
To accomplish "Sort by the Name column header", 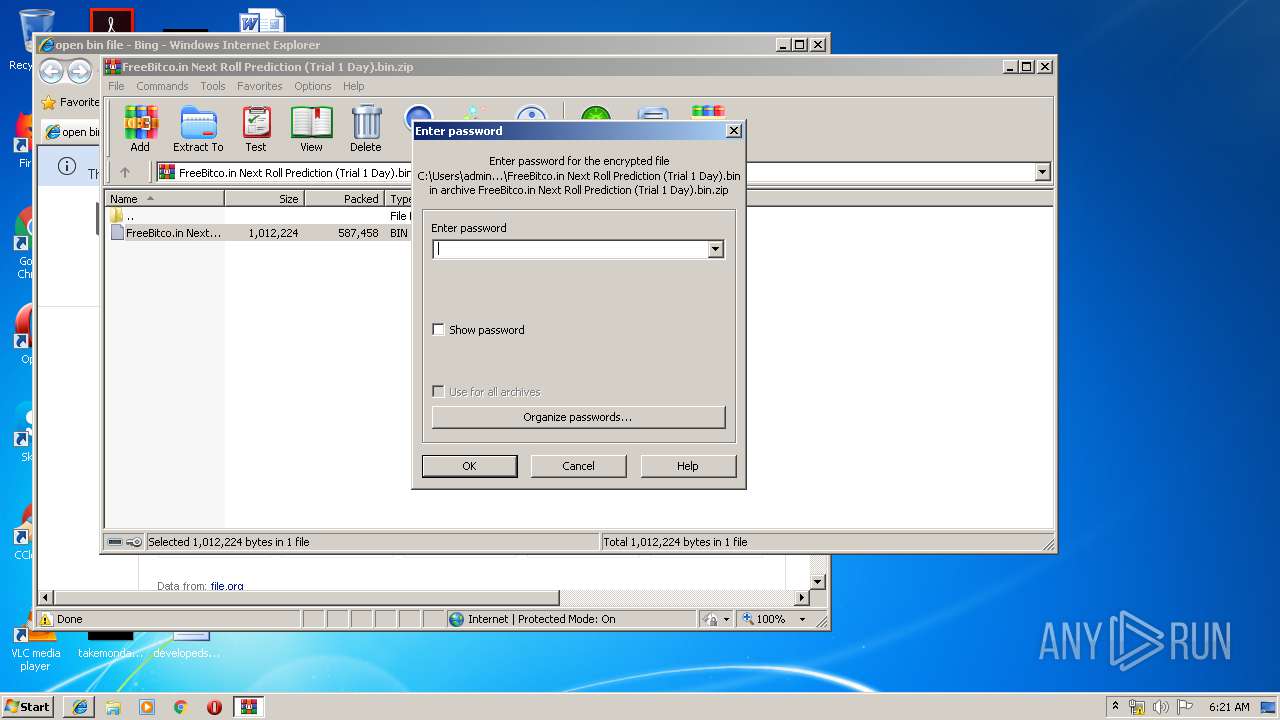I will point(164,199).
